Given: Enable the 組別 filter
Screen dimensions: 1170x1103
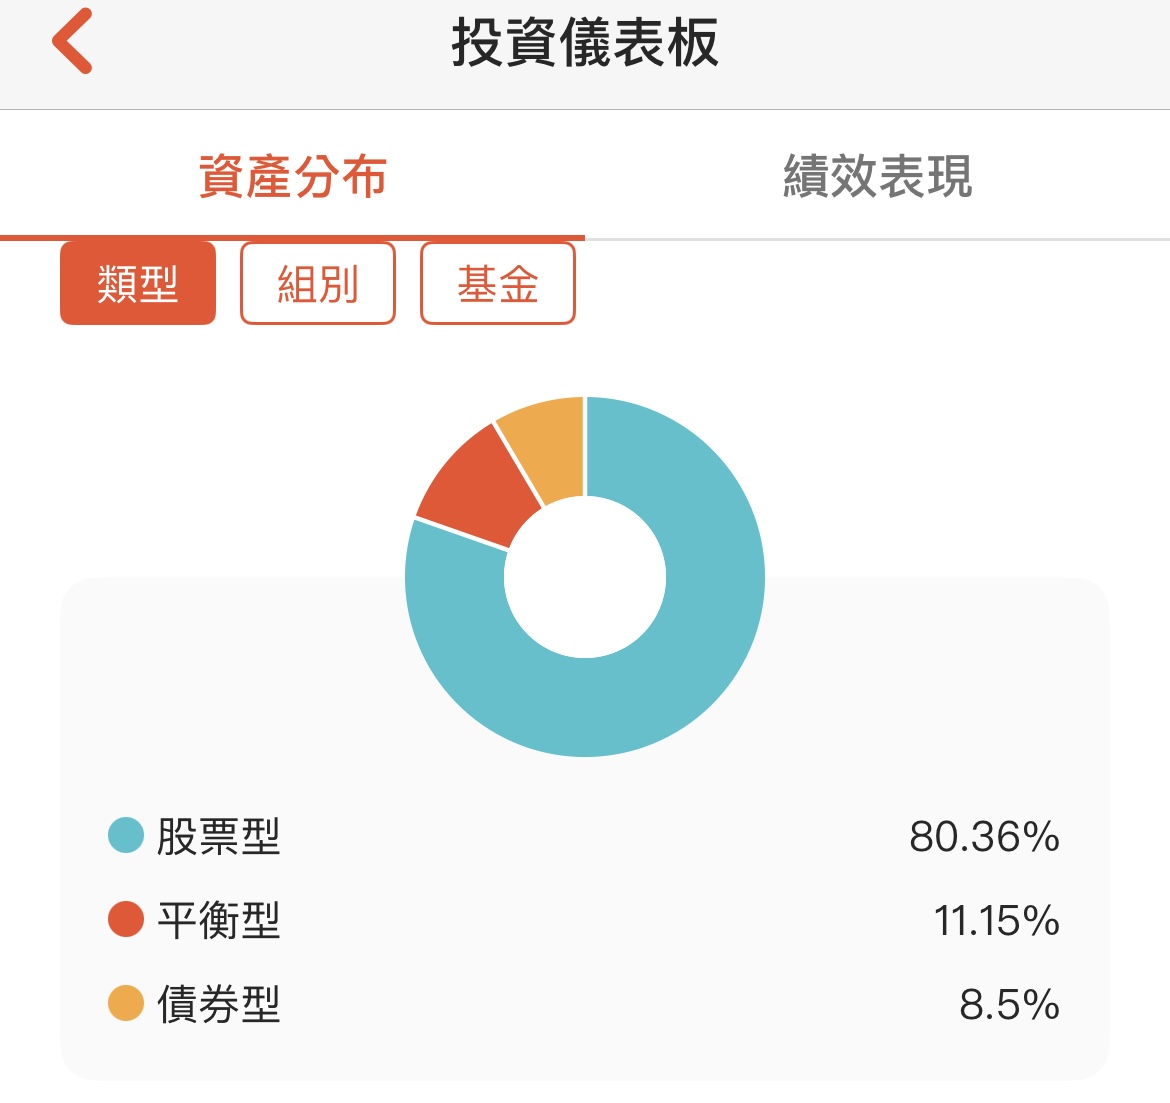Looking at the screenshot, I should pos(317,283).
